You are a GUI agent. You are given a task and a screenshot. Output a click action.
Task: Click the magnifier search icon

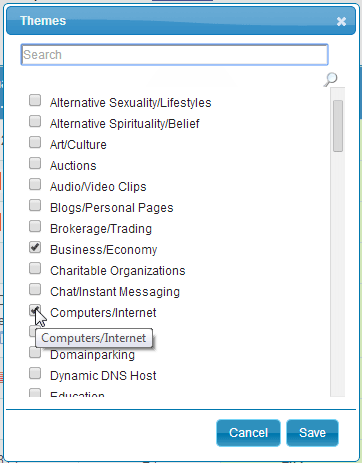pyautogui.click(x=331, y=79)
